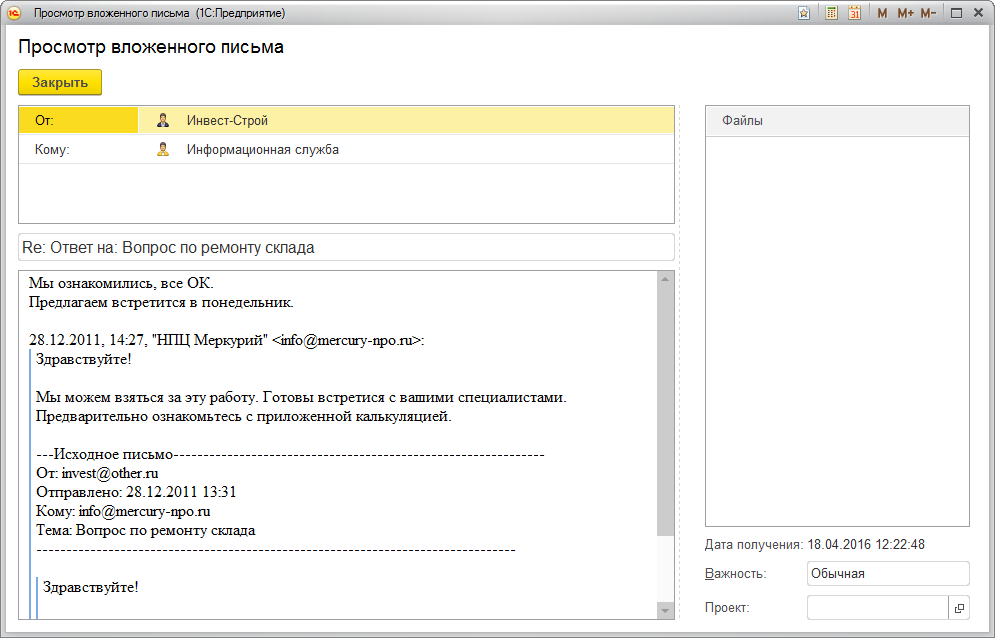995x638 pixels.
Task: Click the line 'Отправлено: 28.12.2011 13:31'
Action: click(x=136, y=492)
